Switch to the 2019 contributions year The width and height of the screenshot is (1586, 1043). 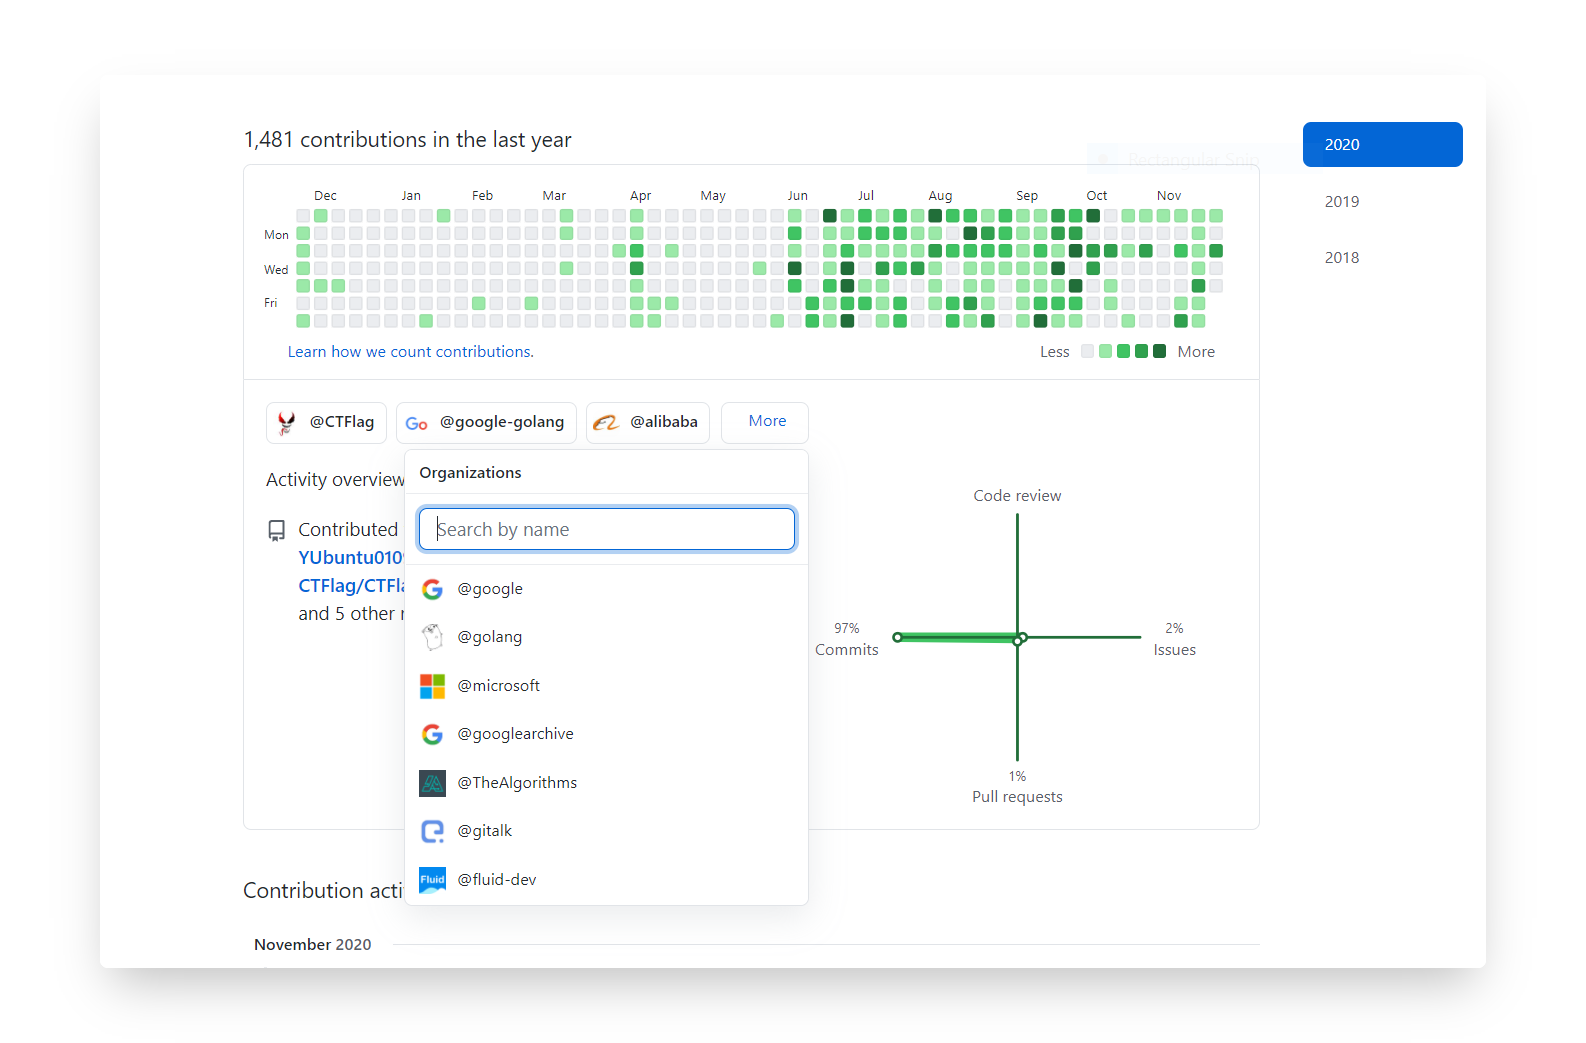(1341, 202)
